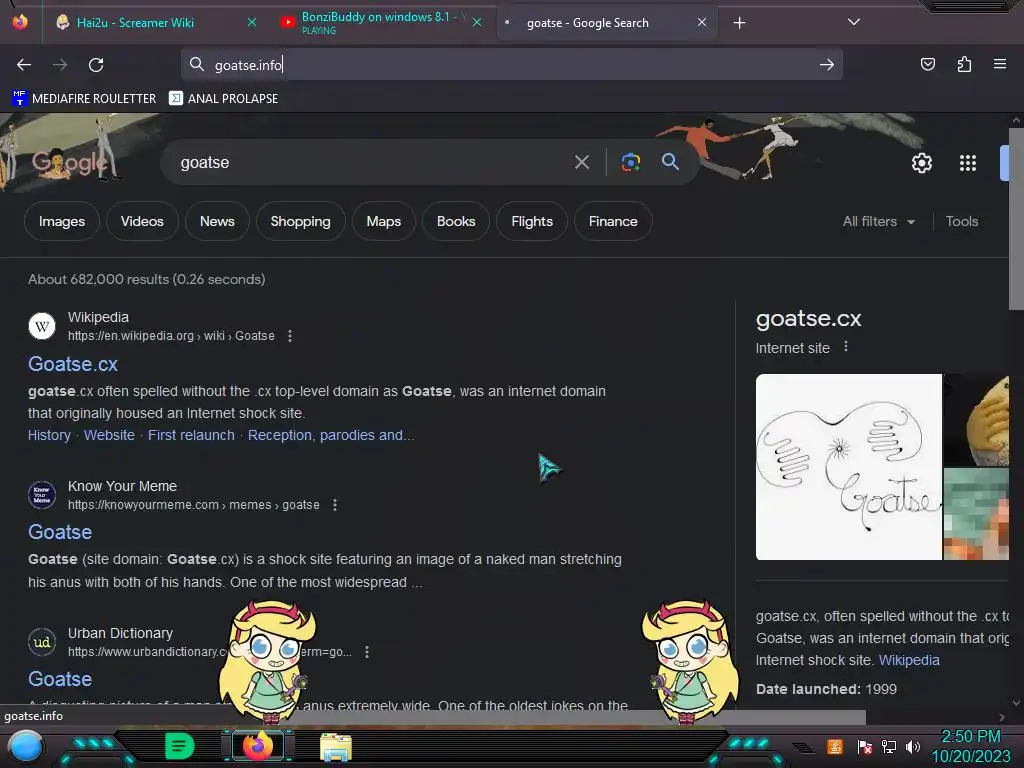Open the volume speaker tray icon
Image resolution: width=1024 pixels, height=768 pixels.
click(913, 746)
